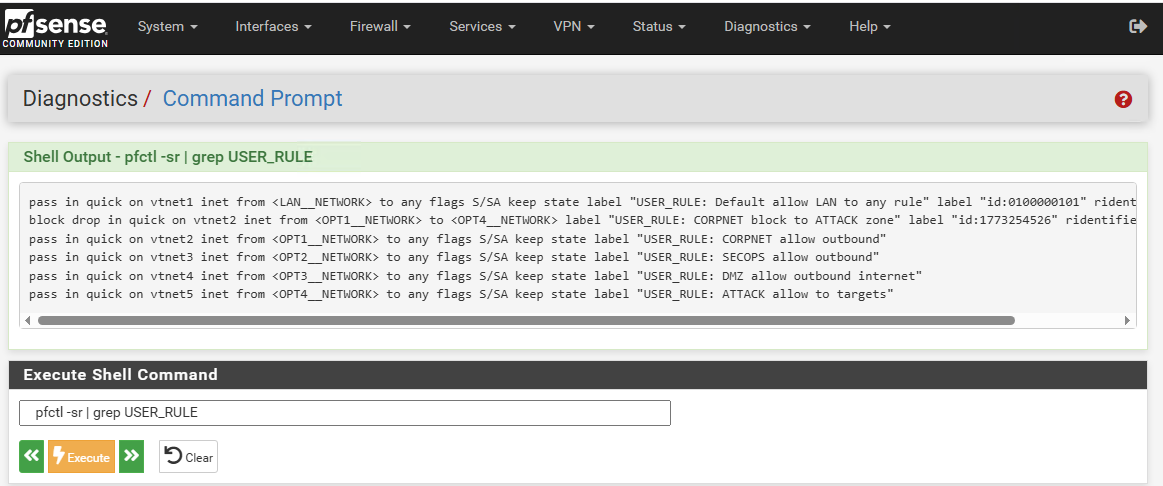Click the DMZ allow outbound internet rule line
Screen dimensions: 1163x486
(x=475, y=276)
